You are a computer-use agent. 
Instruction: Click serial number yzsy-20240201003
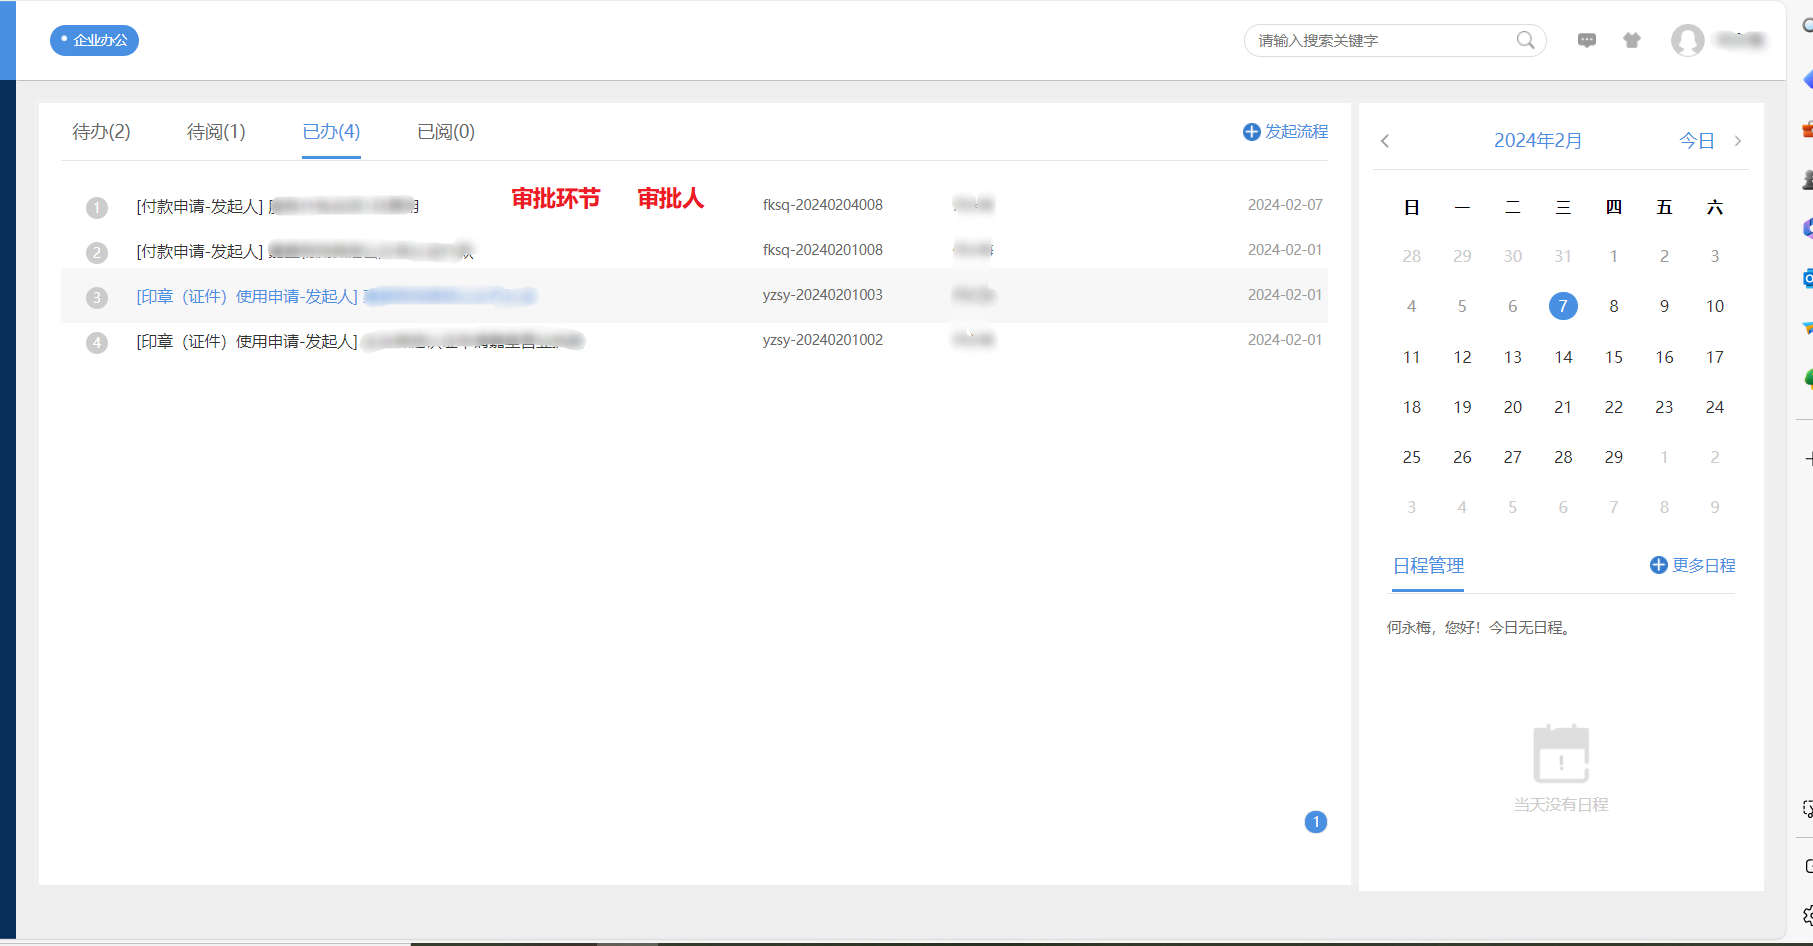[x=823, y=295]
